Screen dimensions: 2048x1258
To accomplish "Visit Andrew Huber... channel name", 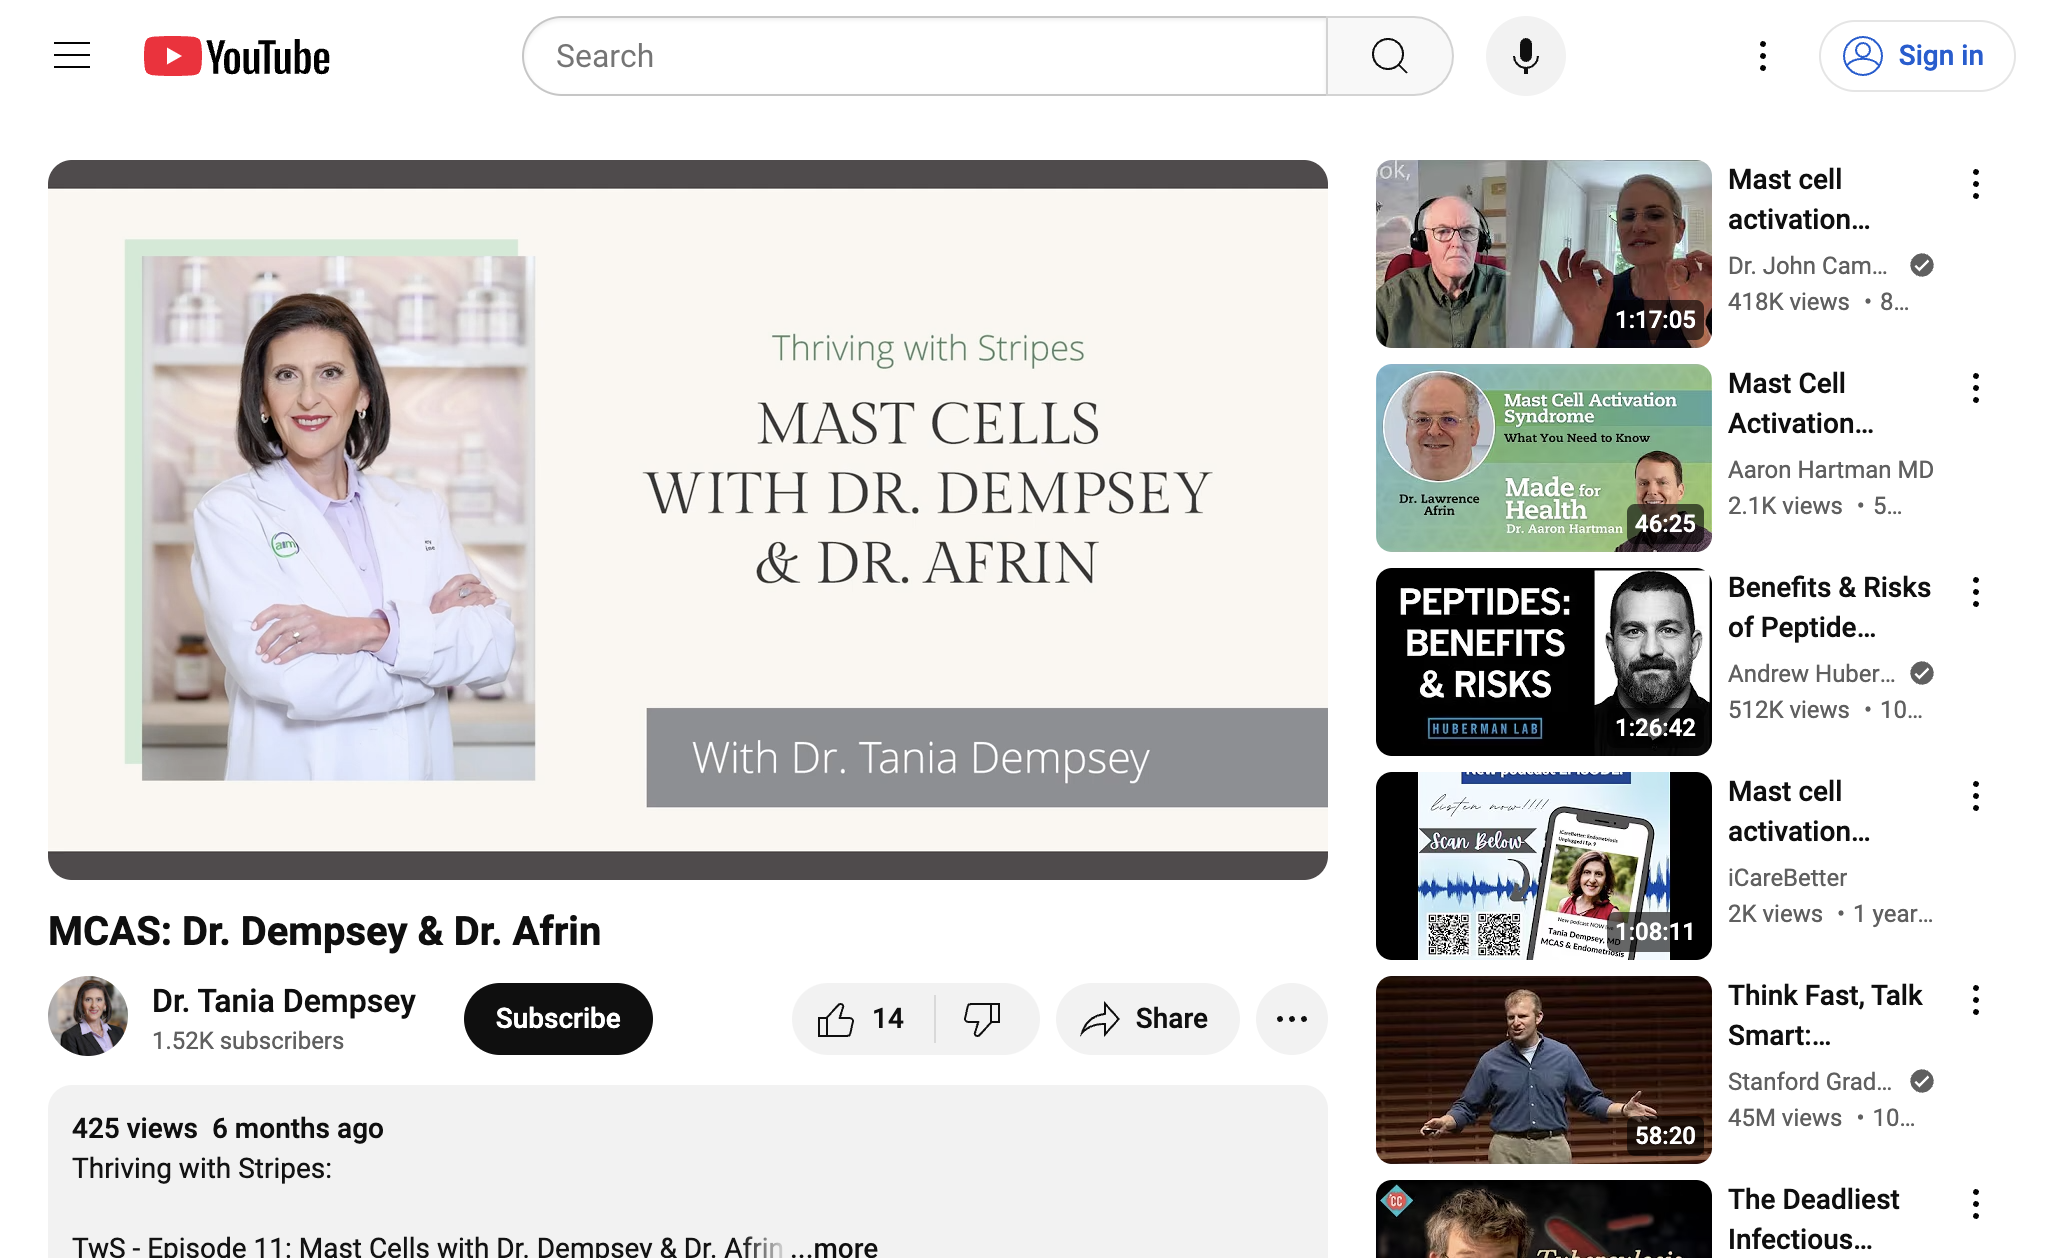I will click(x=1811, y=673).
